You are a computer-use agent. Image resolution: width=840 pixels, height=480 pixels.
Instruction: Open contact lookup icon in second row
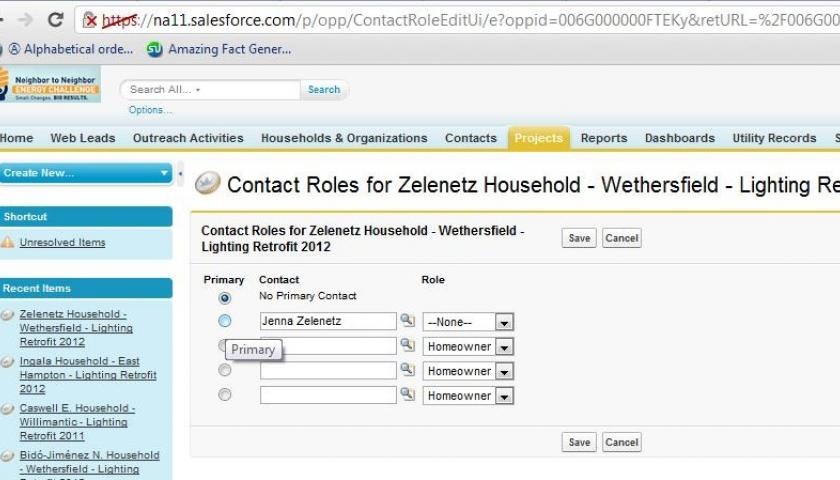(x=408, y=344)
